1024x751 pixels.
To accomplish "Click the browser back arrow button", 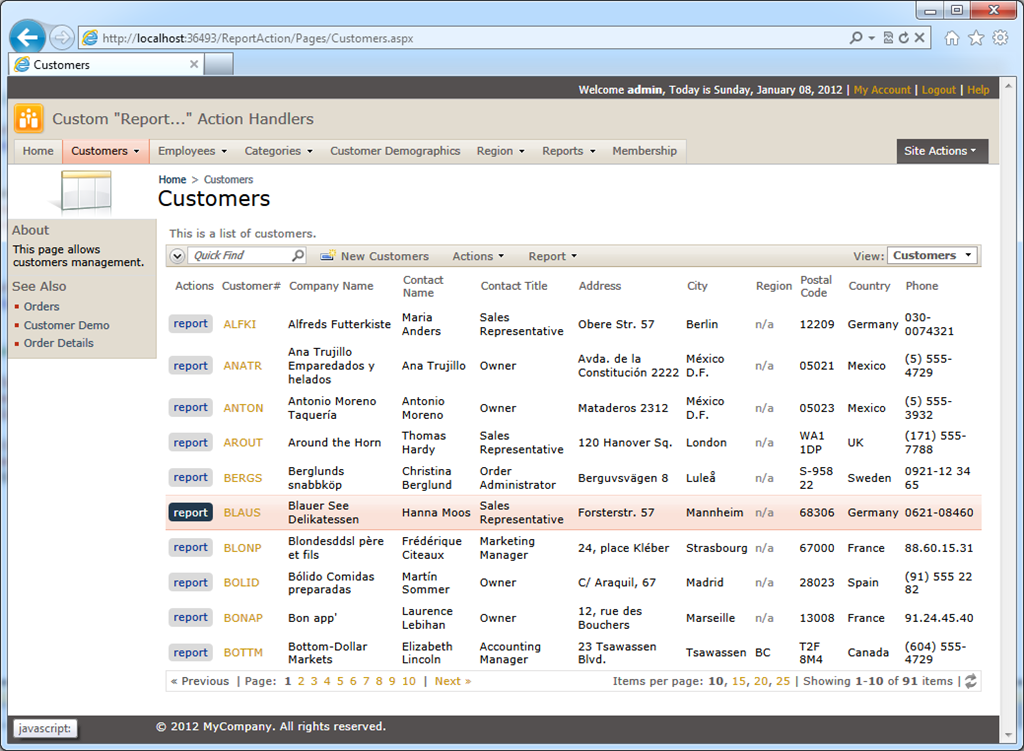I will 27,37.
